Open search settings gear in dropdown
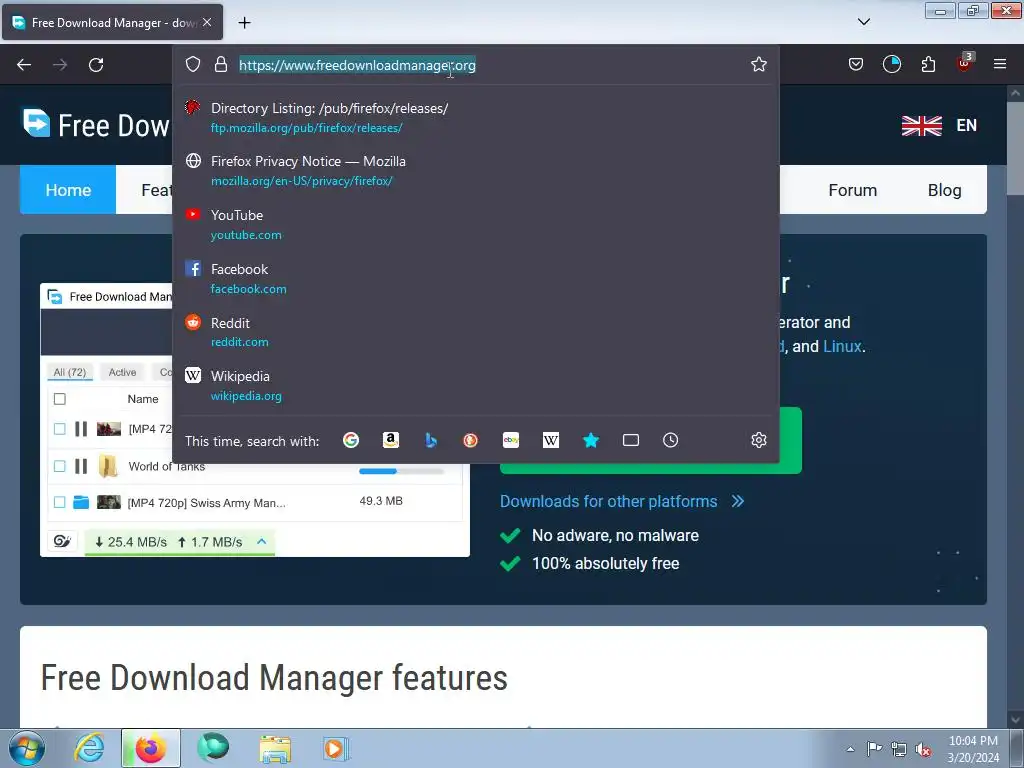Screen dimensions: 1024x768 [758, 440]
